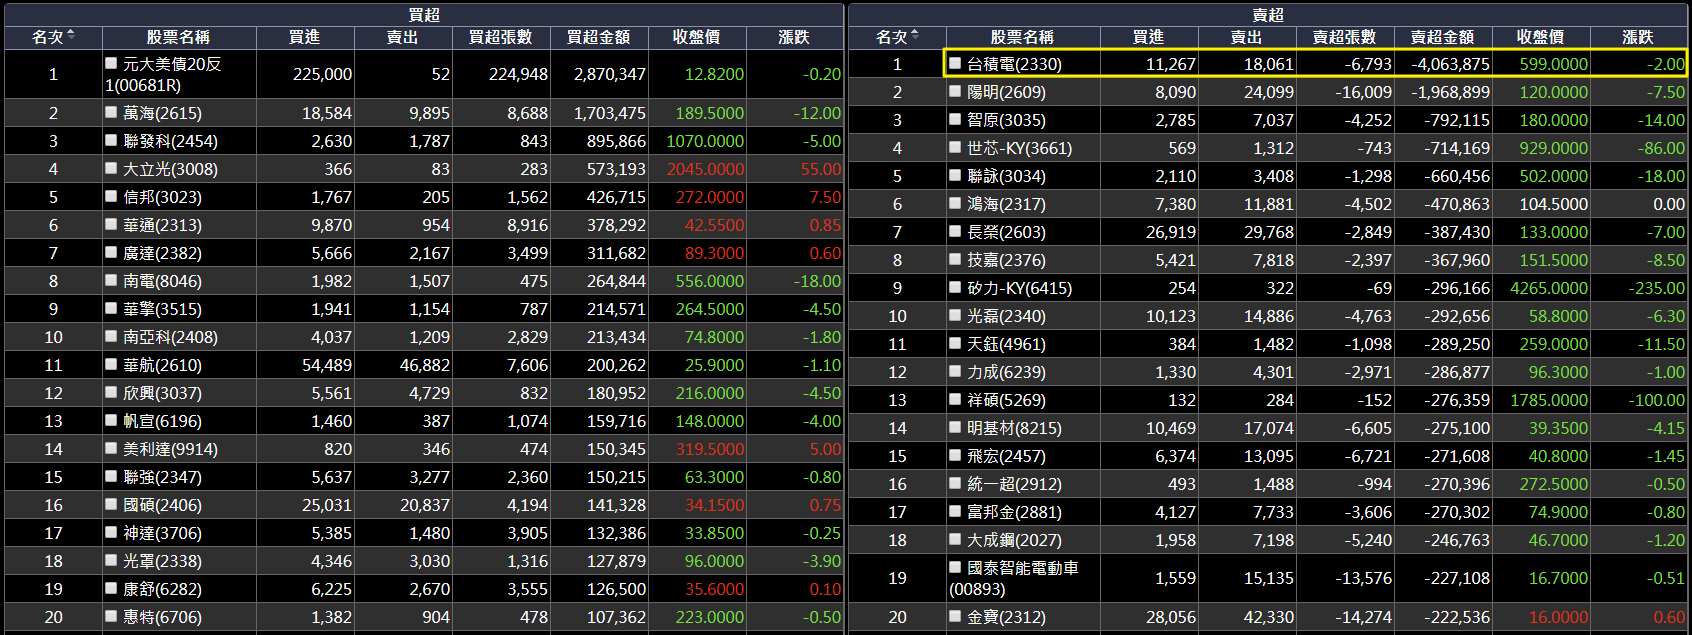Open stock 神達(3706)
The width and height of the screenshot is (1692, 635).
(x=162, y=533)
